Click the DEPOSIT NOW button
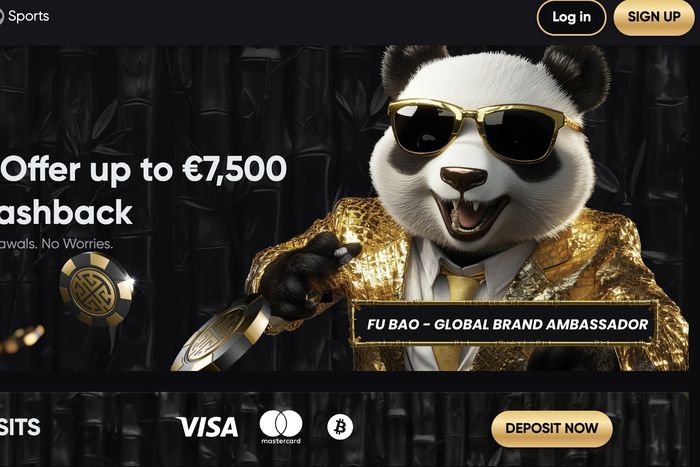This screenshot has width=700, height=467. 552,428
